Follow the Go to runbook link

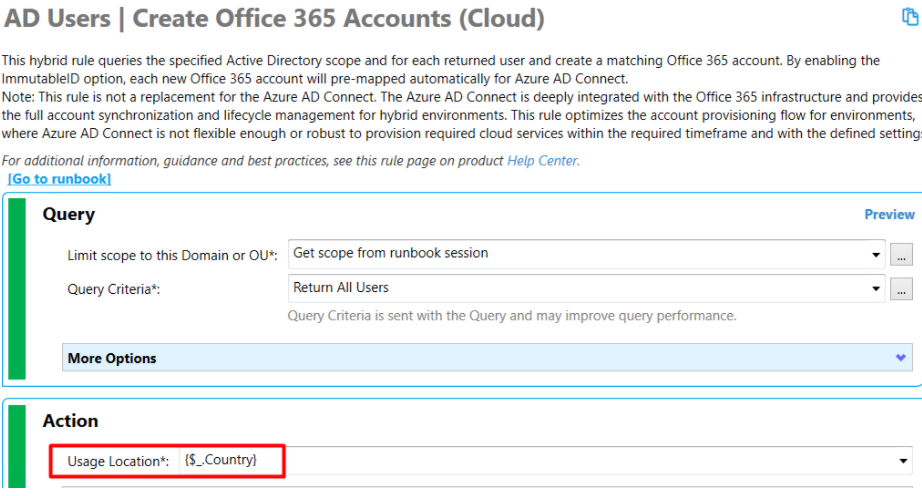[x=59, y=179]
